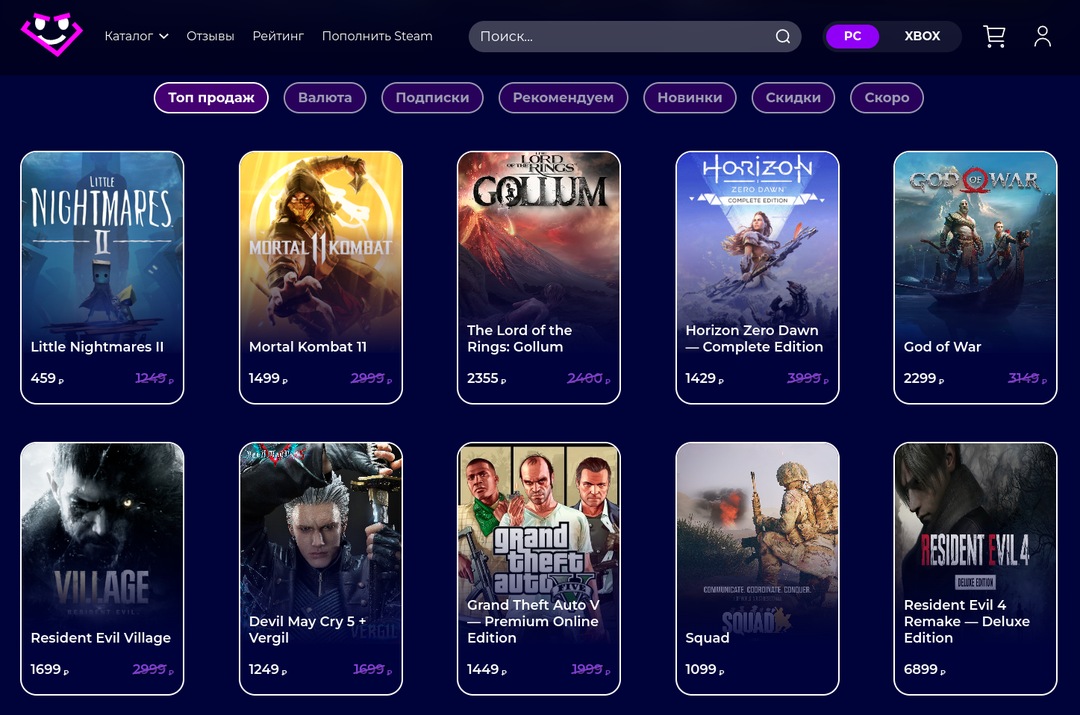Image resolution: width=1080 pixels, height=715 pixels.
Task: Select the Рекомендуем filter tab
Action: tap(563, 98)
